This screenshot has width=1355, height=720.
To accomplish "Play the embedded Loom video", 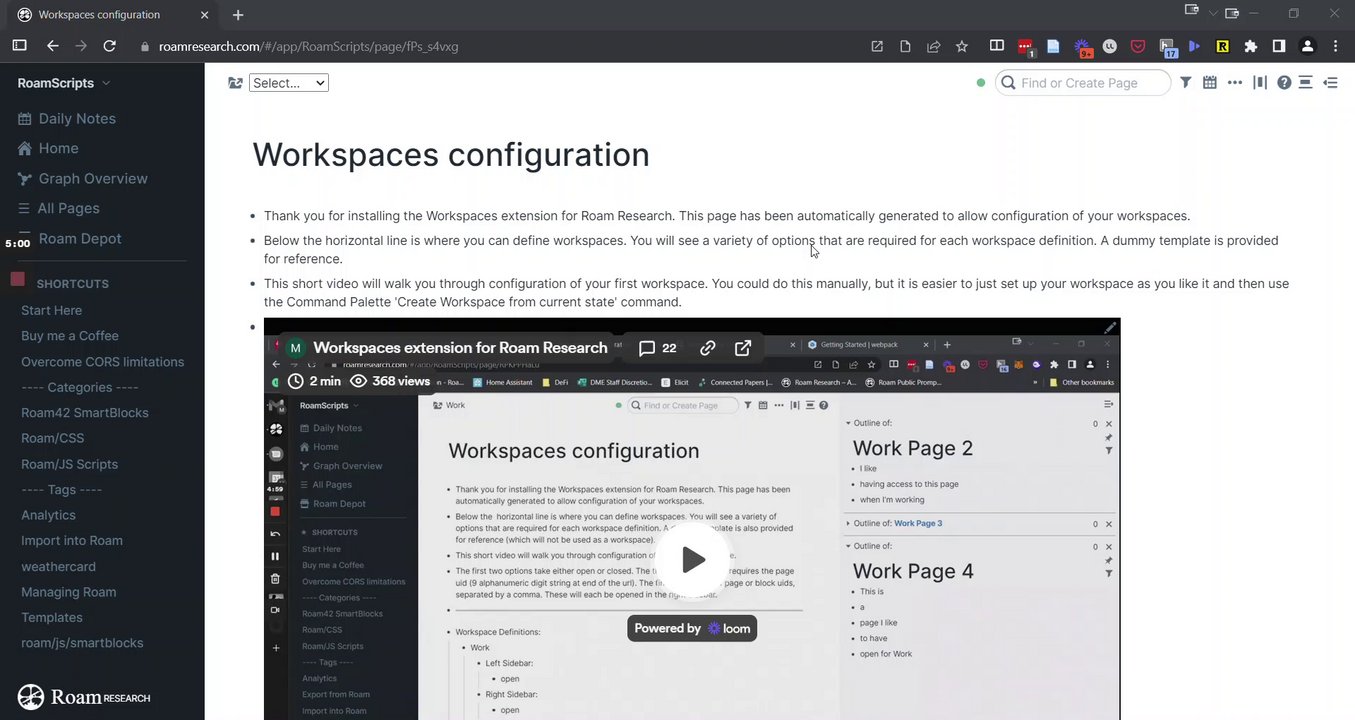I will tap(692, 560).
